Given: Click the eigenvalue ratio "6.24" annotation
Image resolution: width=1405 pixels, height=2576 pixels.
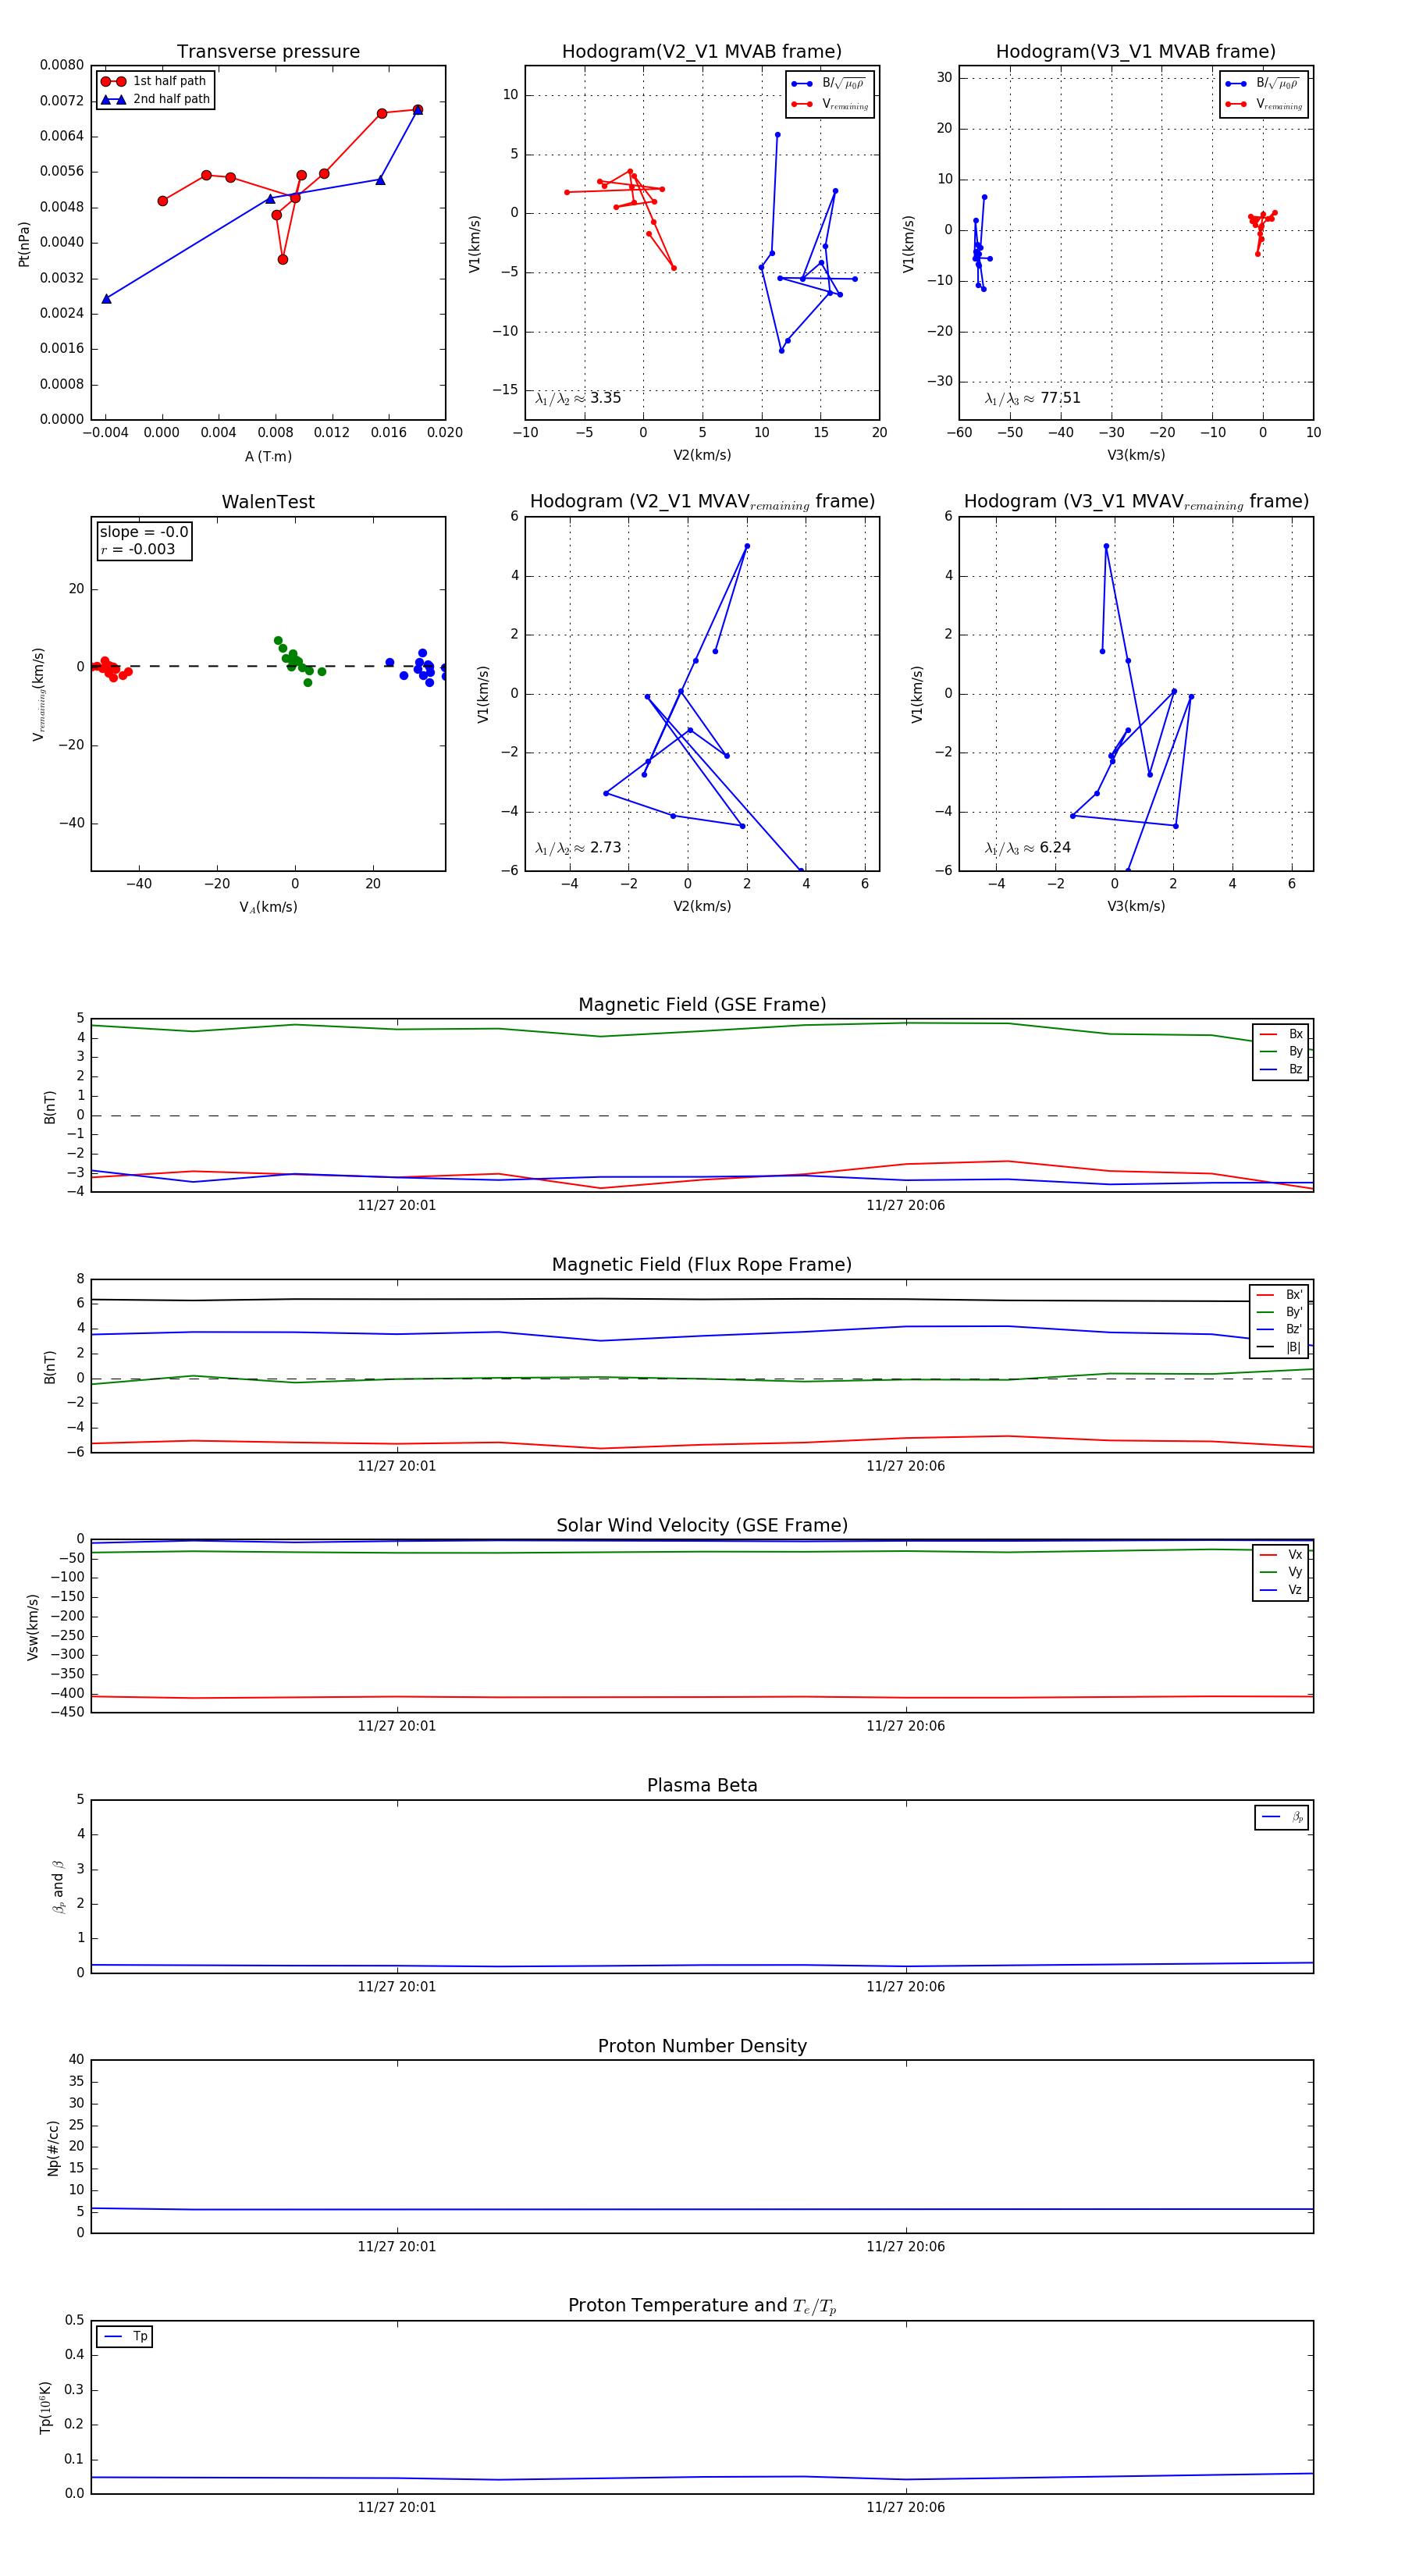Looking at the screenshot, I should pyautogui.click(x=1028, y=848).
